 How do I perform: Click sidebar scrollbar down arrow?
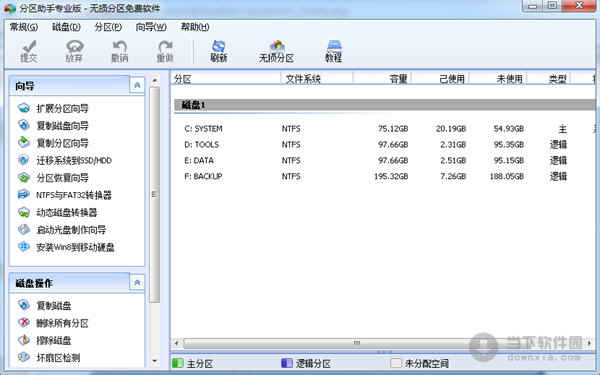tap(155, 360)
